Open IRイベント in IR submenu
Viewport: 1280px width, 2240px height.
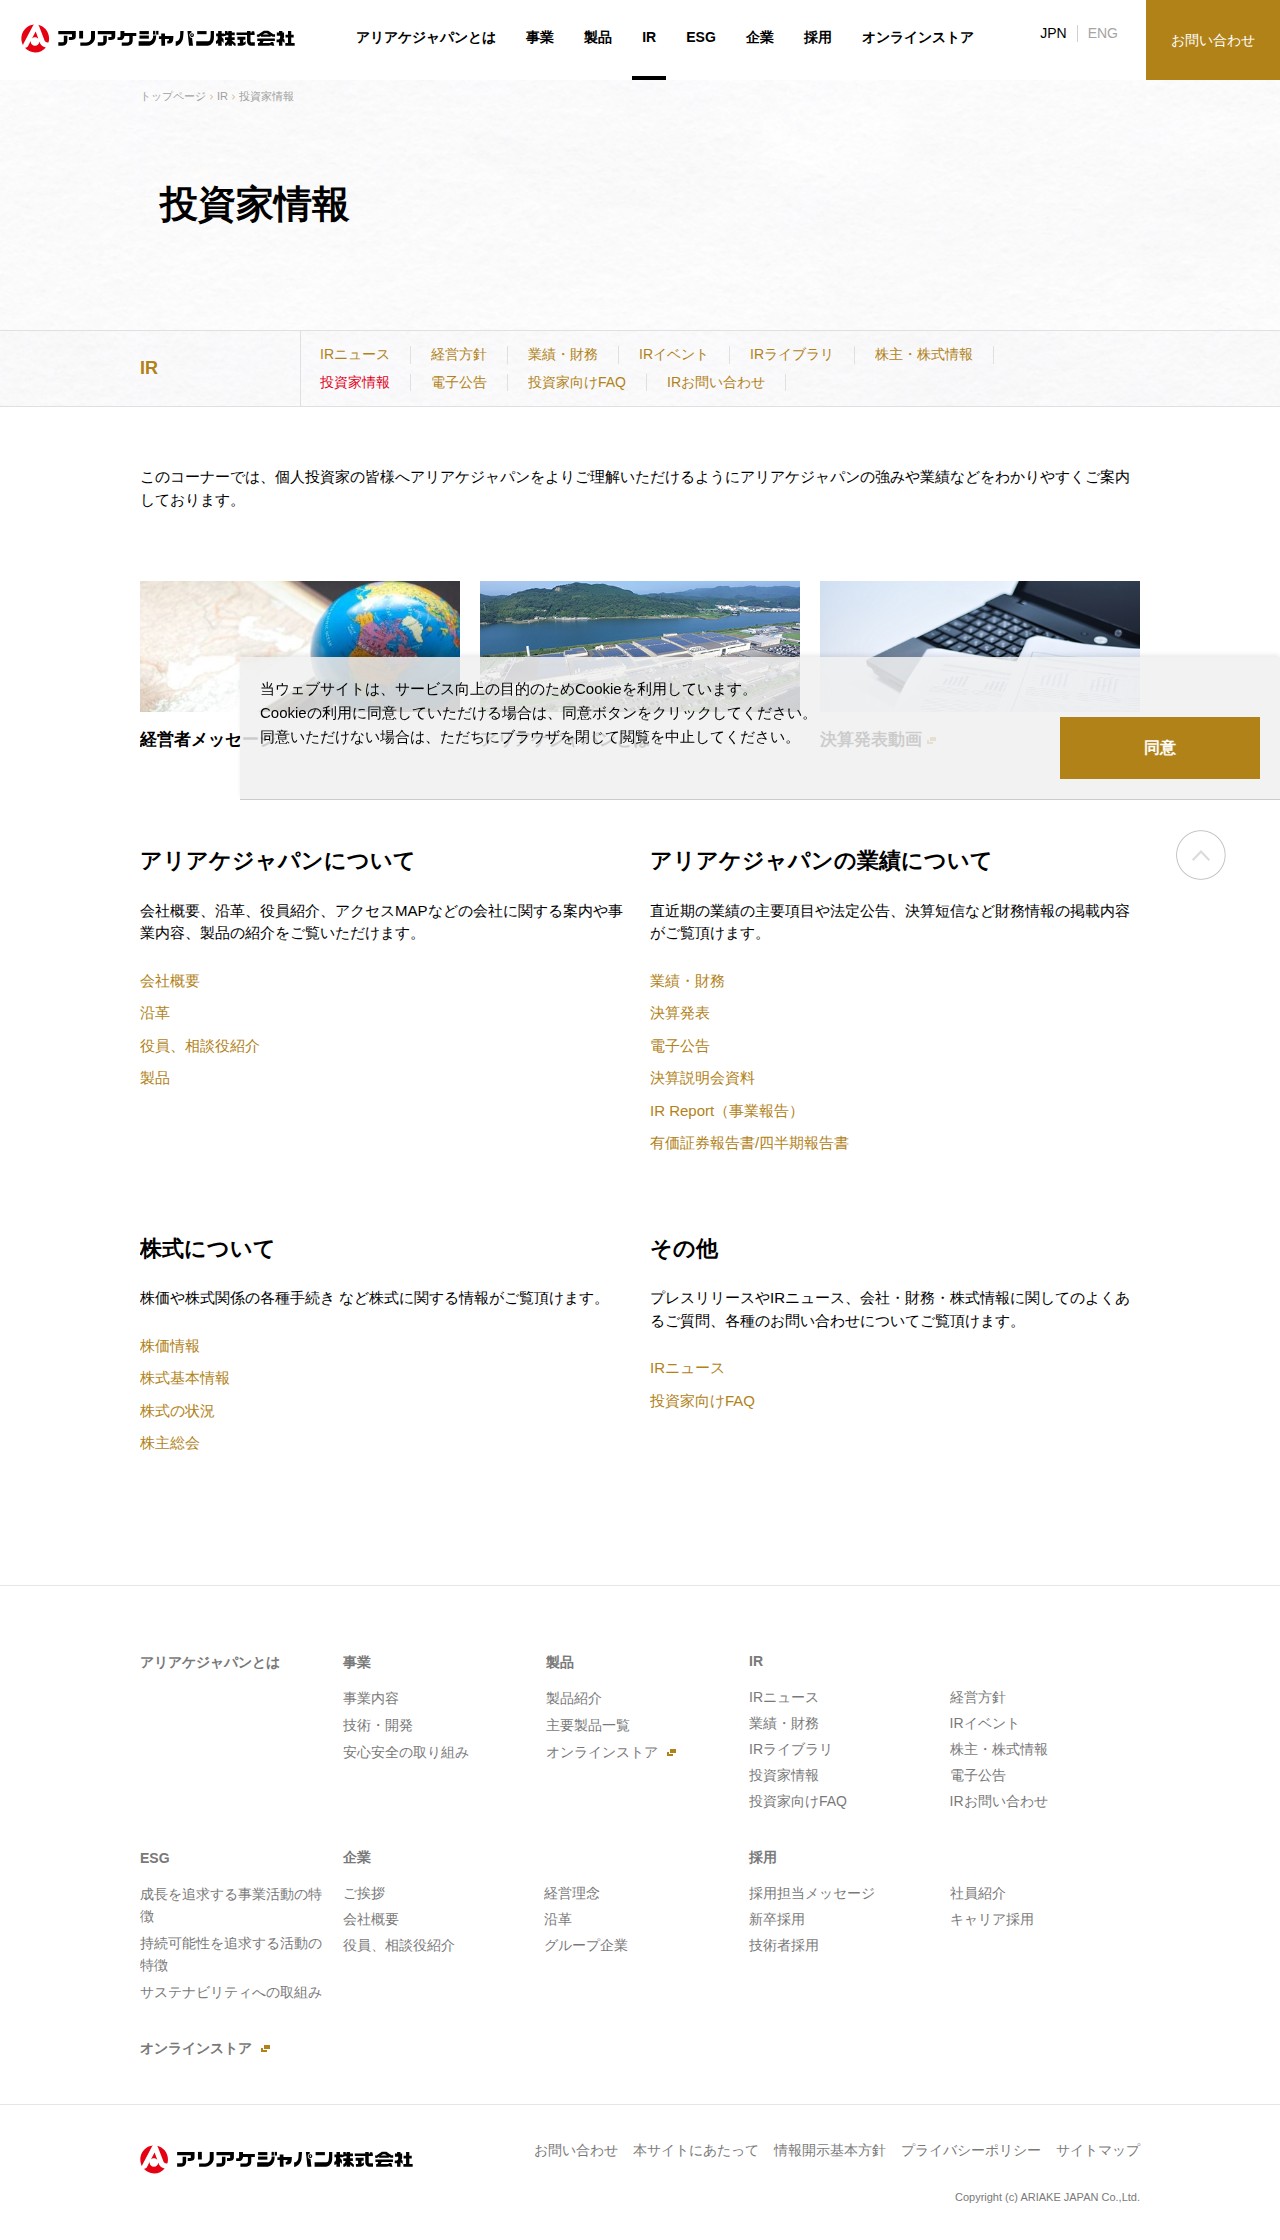pyautogui.click(x=674, y=354)
